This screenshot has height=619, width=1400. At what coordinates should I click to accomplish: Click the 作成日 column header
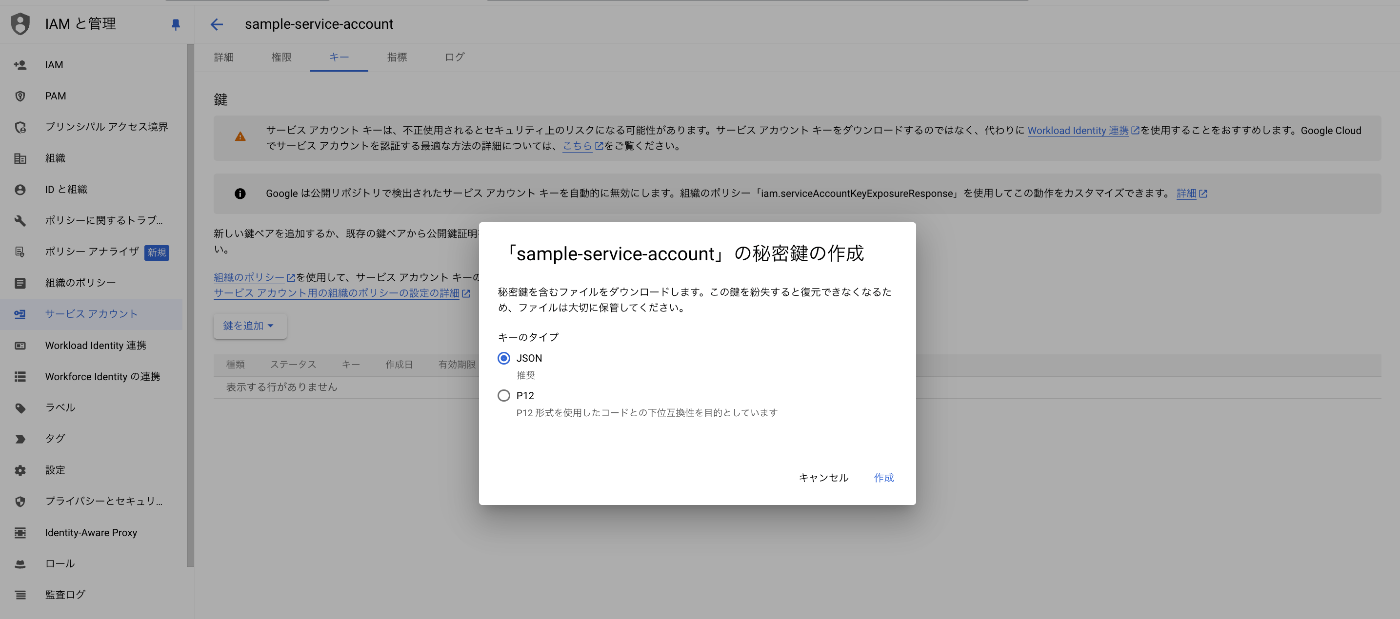[x=399, y=365]
